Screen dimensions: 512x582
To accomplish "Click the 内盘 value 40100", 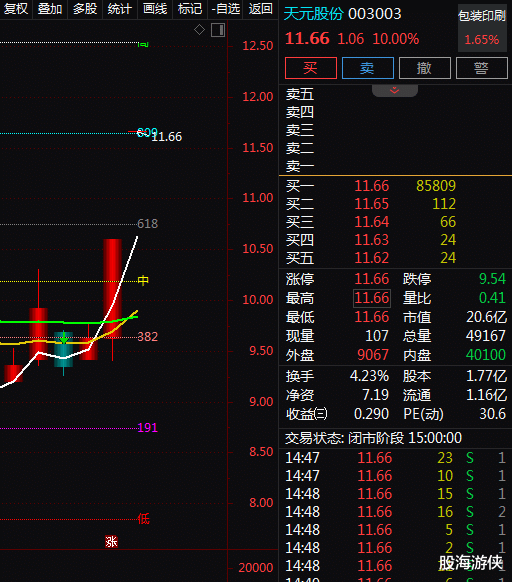I will pos(486,355).
